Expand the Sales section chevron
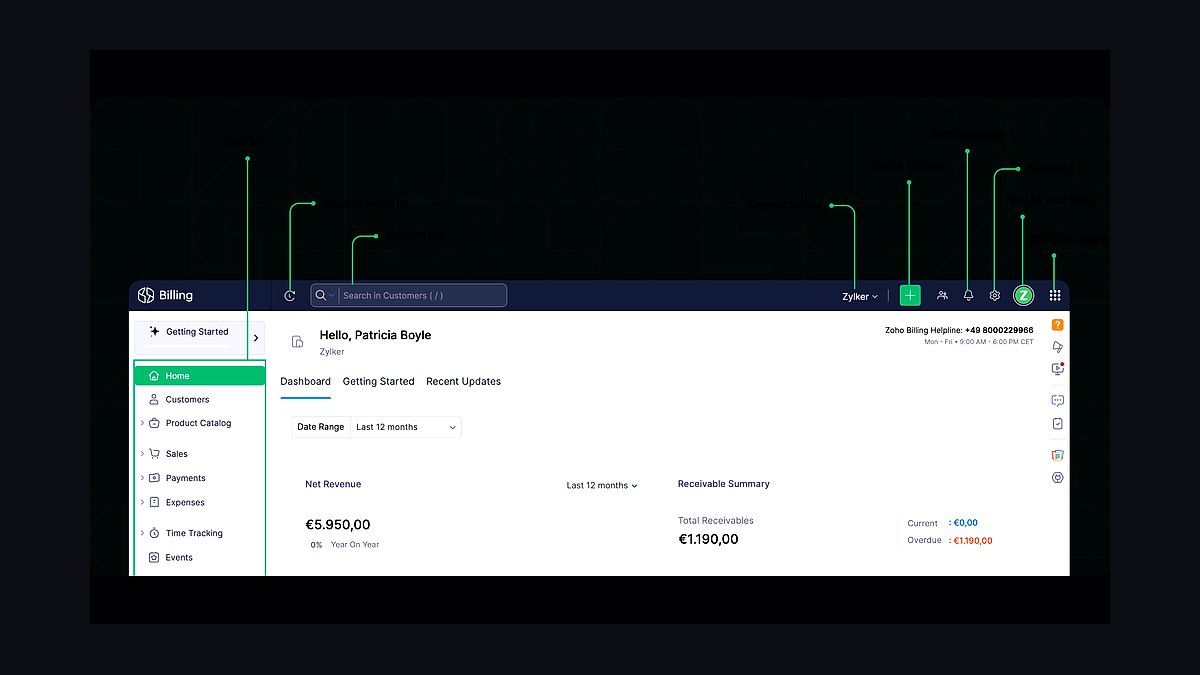1200x675 pixels. (142, 454)
